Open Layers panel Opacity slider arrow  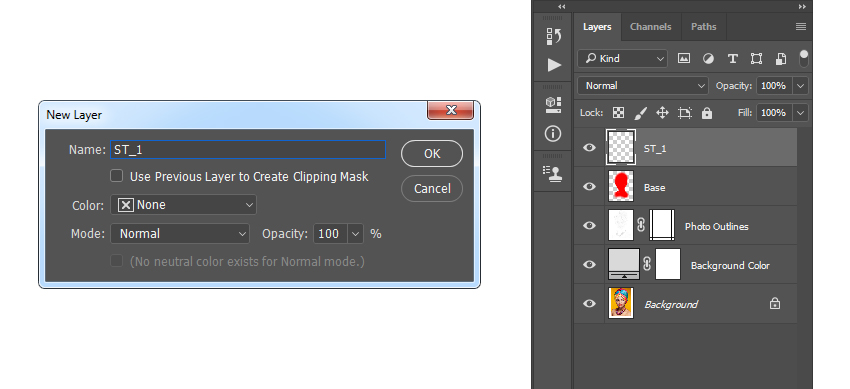[801, 86]
